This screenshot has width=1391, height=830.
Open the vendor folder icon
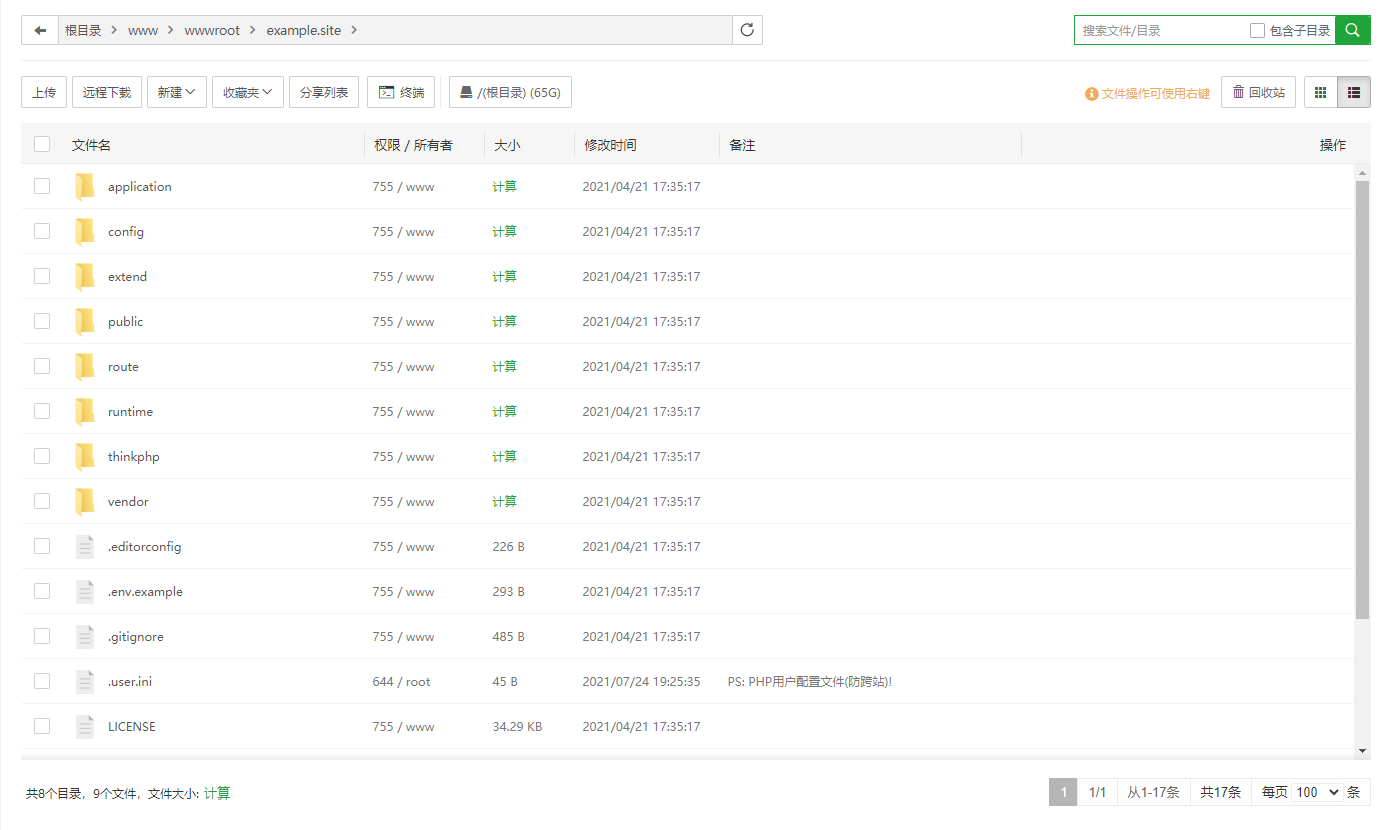pyautogui.click(x=85, y=501)
